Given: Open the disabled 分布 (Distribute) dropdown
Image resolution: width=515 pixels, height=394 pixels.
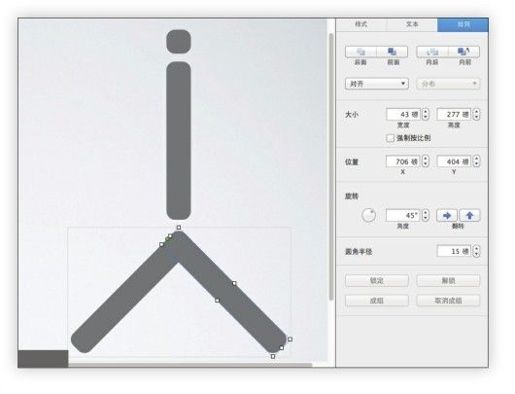Looking at the screenshot, I should point(448,84).
